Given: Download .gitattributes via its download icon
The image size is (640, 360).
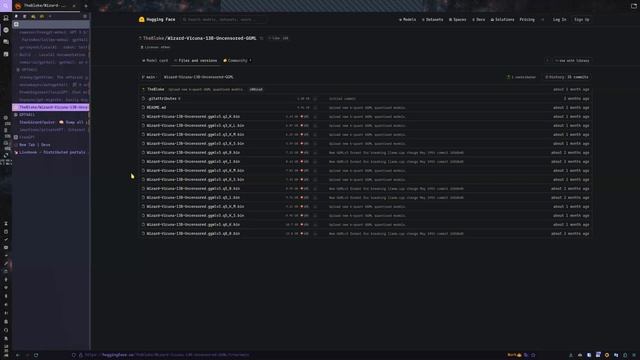Looking at the screenshot, I should (315, 99).
